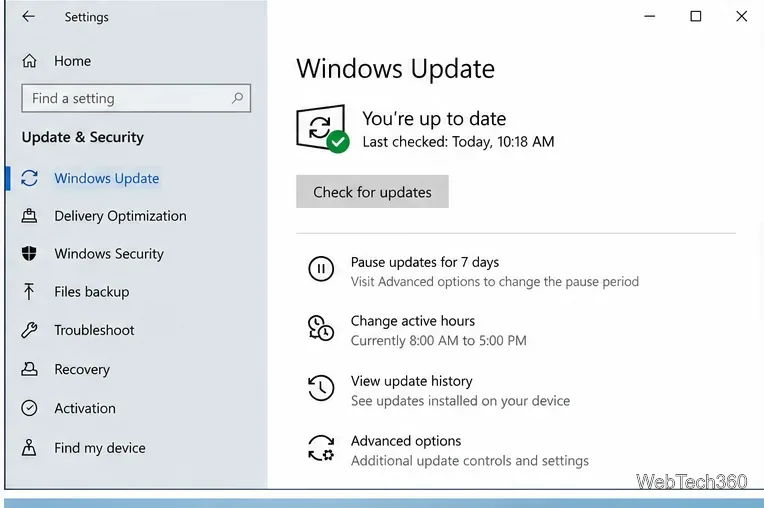Open View update history
Viewport: 764px width, 508px height.
pos(412,381)
